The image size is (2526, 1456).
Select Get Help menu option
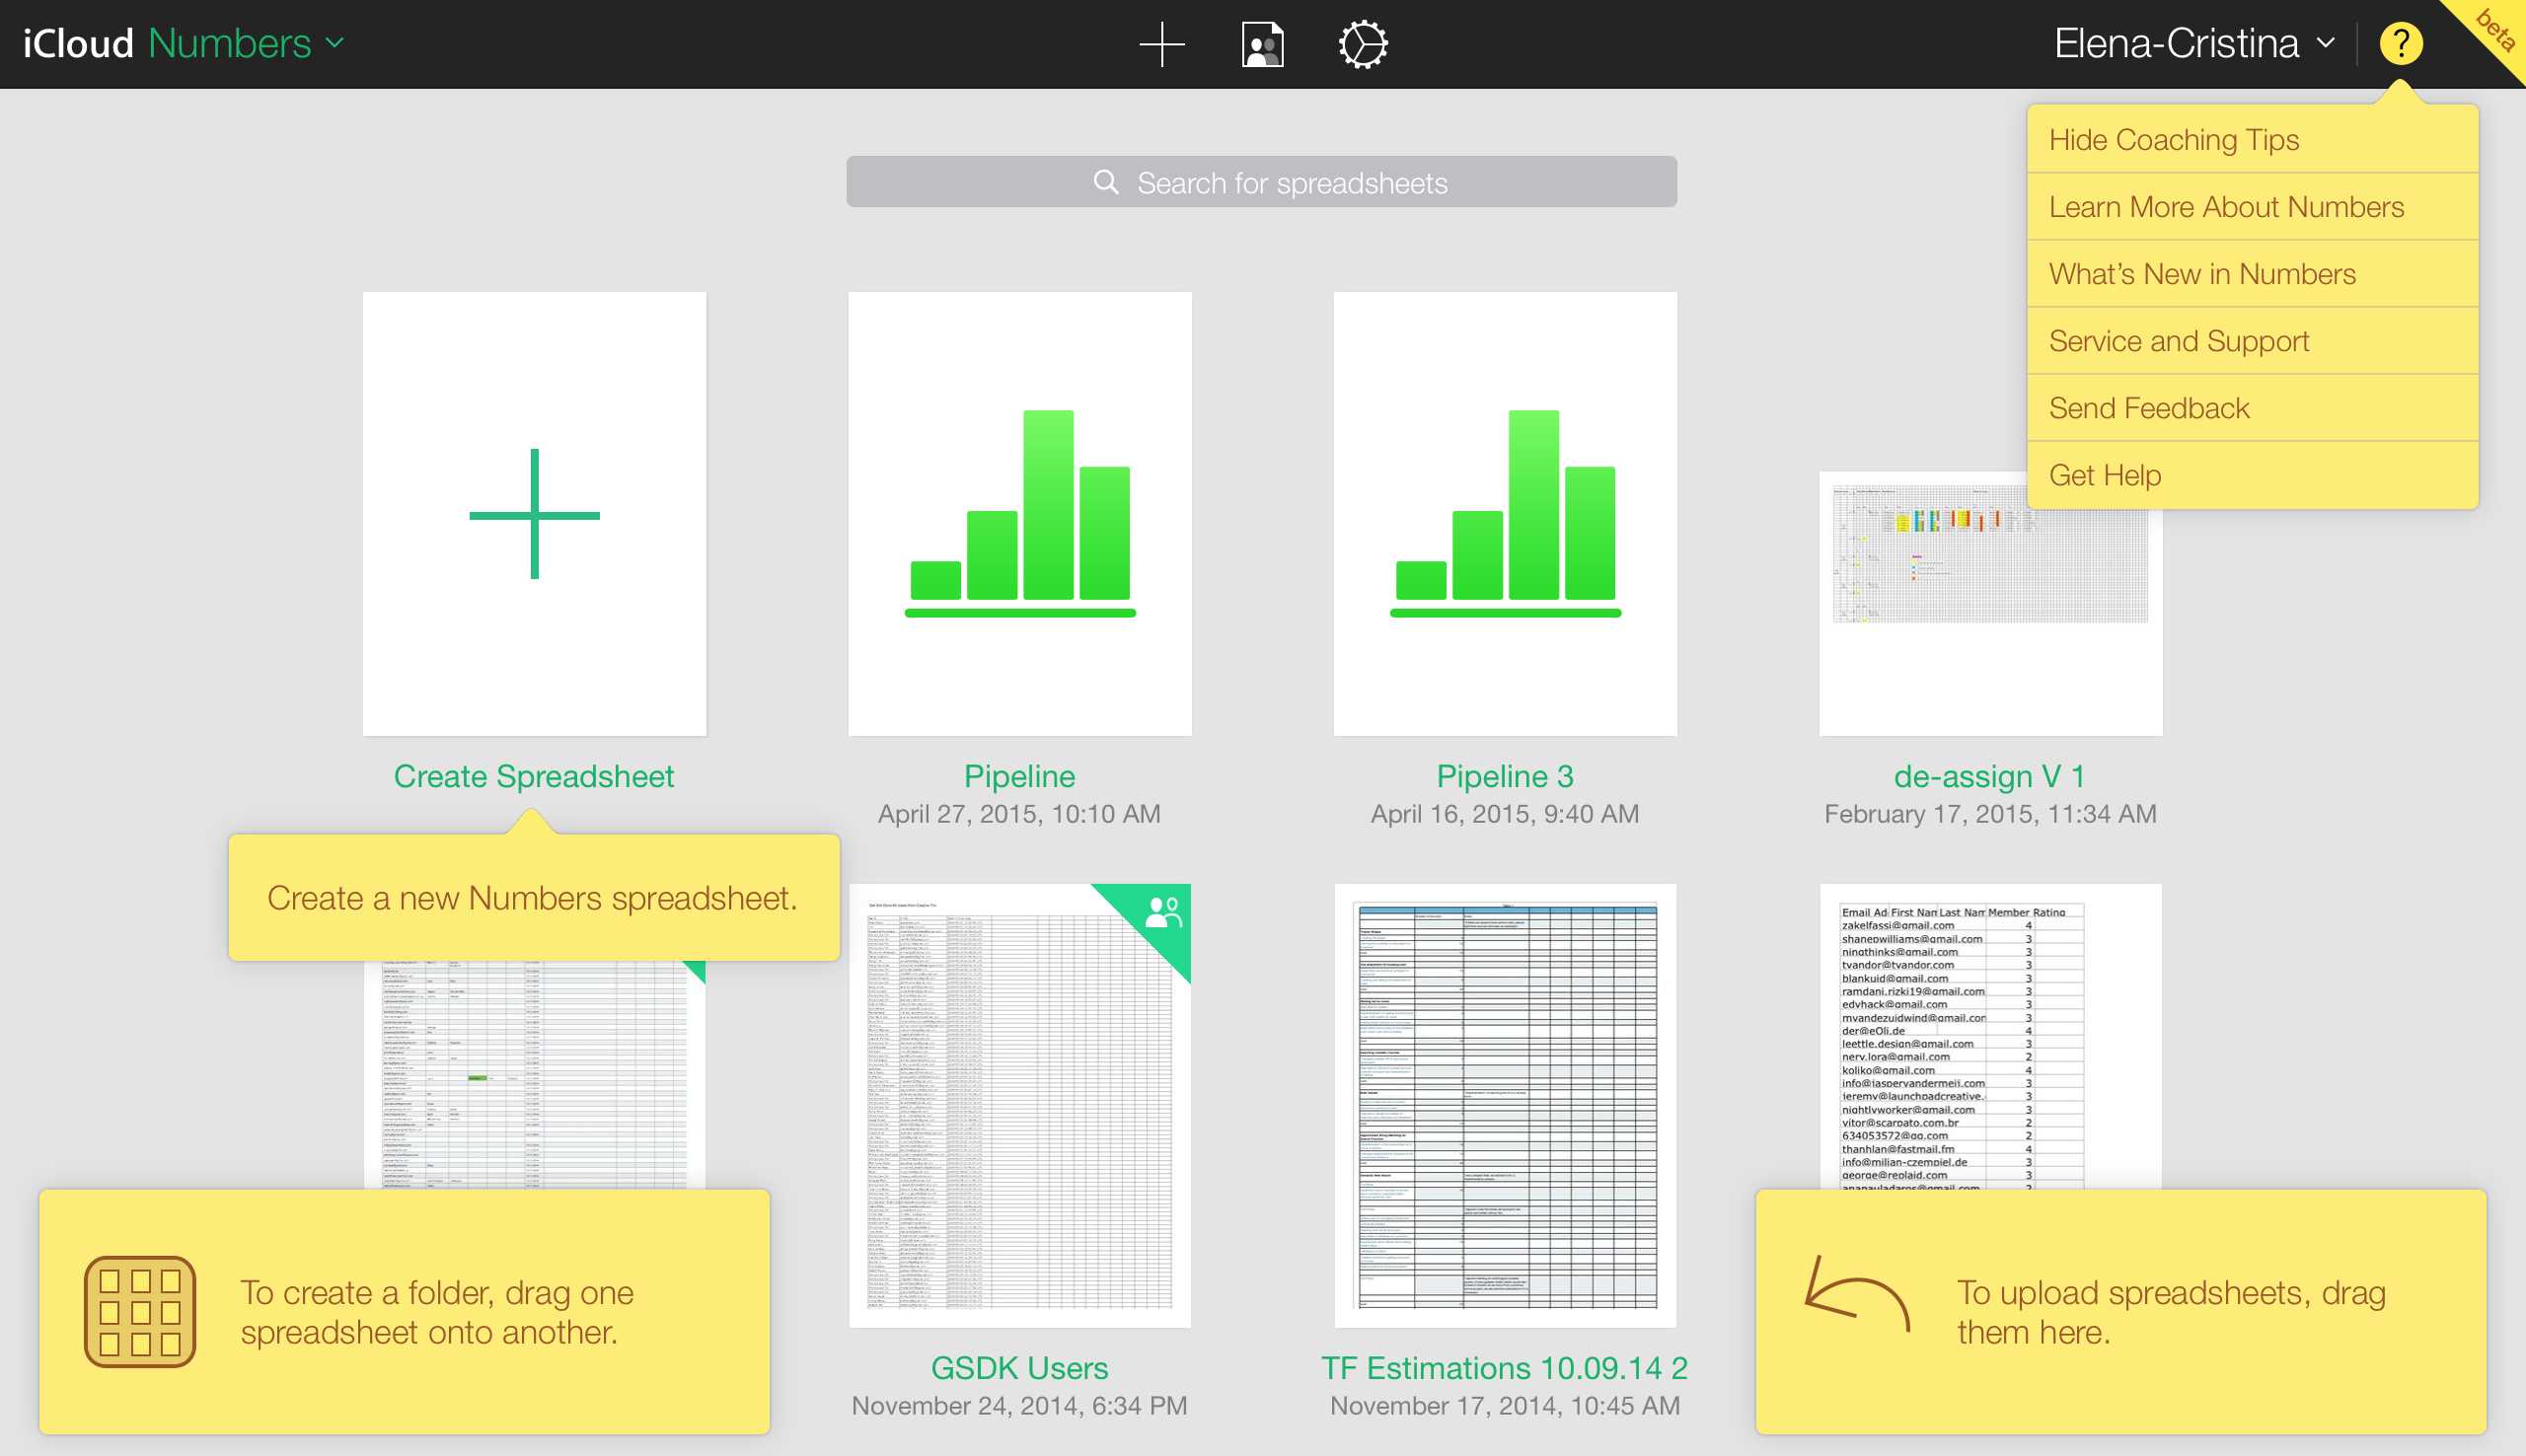[x=2104, y=475]
